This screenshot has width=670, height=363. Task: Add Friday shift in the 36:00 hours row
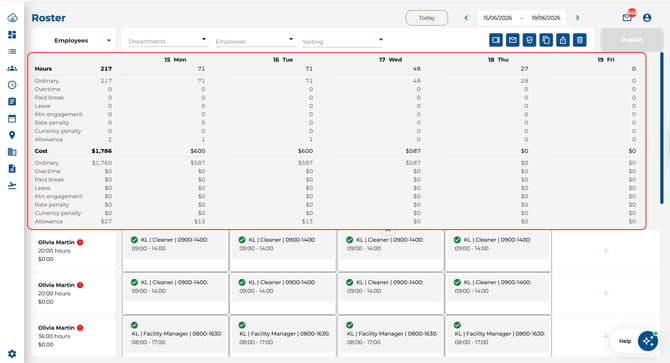pyautogui.click(x=606, y=336)
